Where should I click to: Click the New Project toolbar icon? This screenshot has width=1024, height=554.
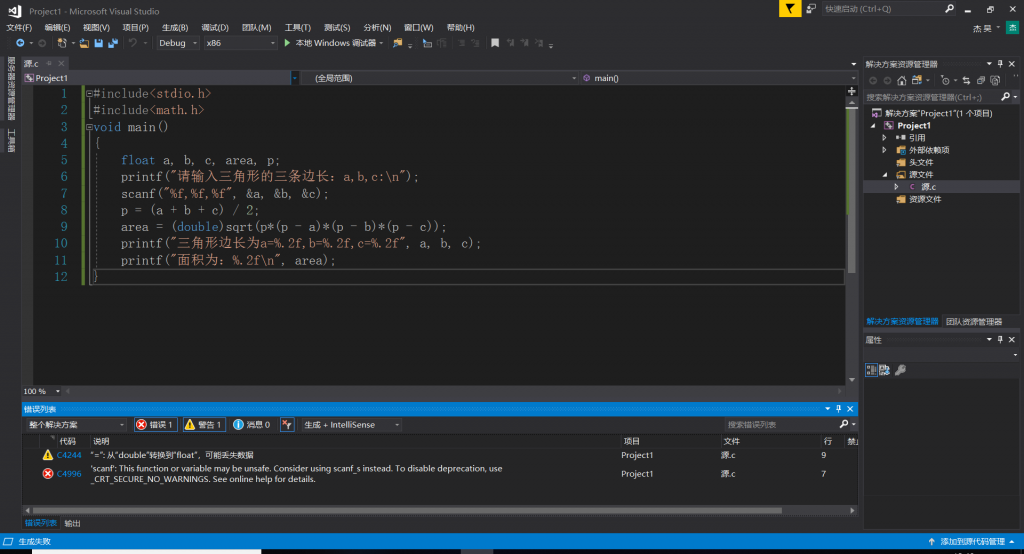click(62, 43)
